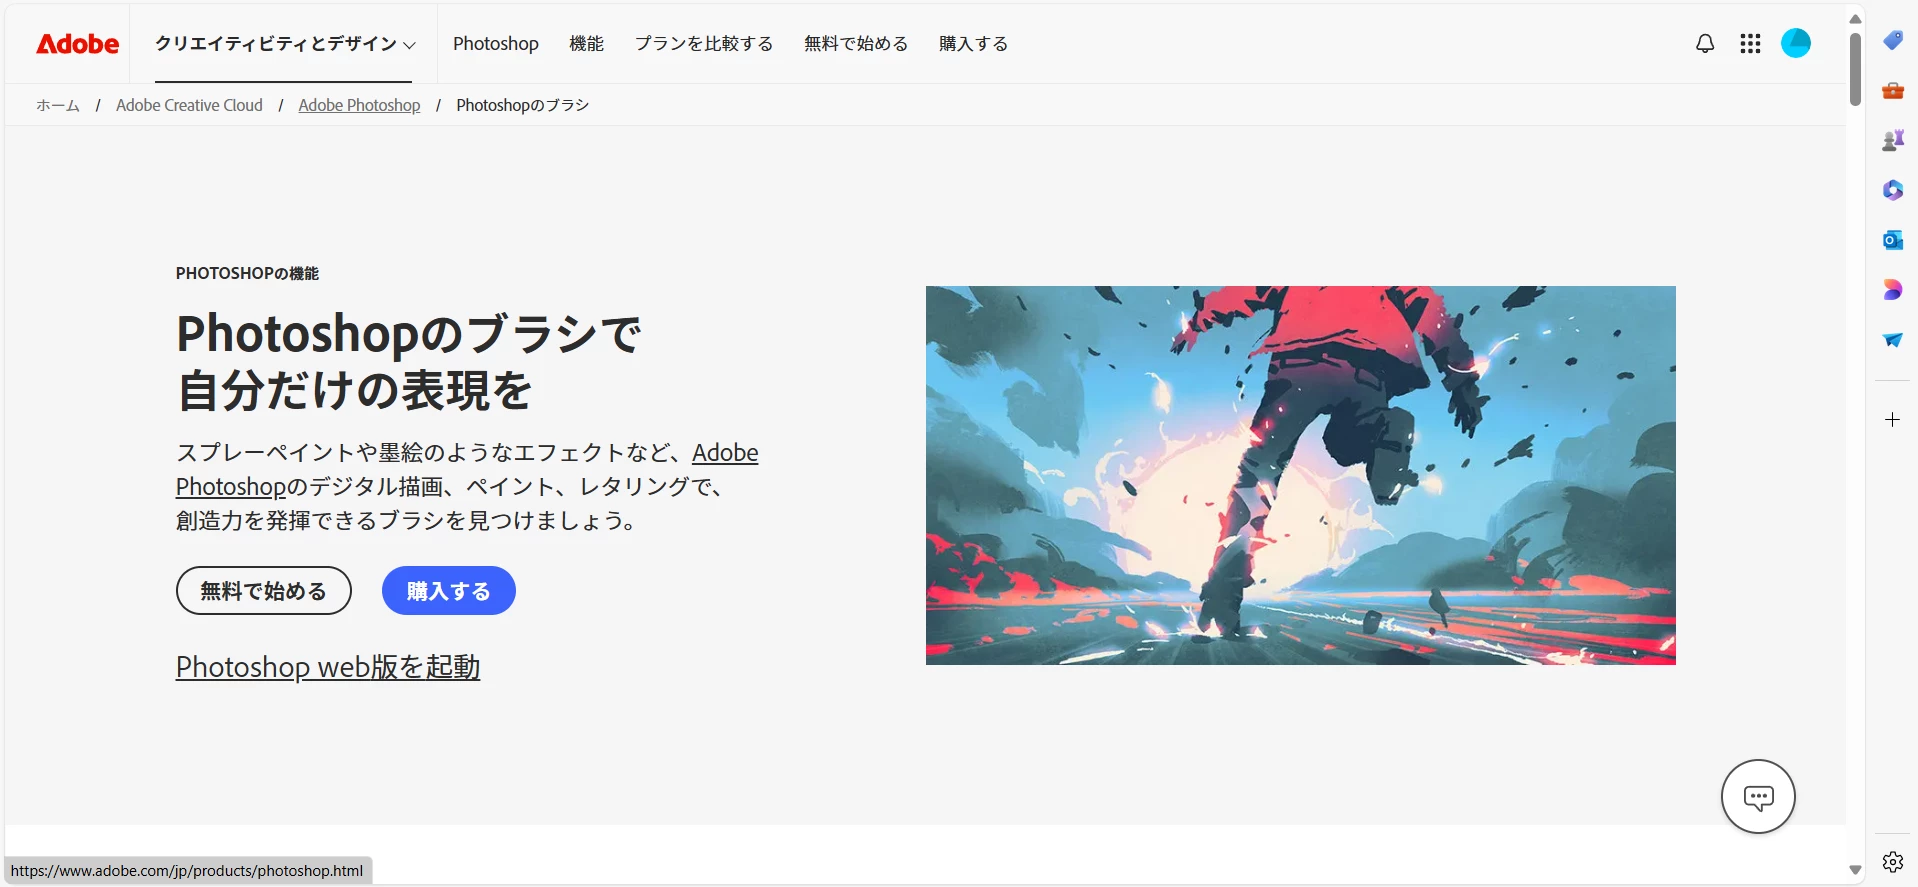Select the 購入する nav item in header
1918x887 pixels.
[973, 44]
